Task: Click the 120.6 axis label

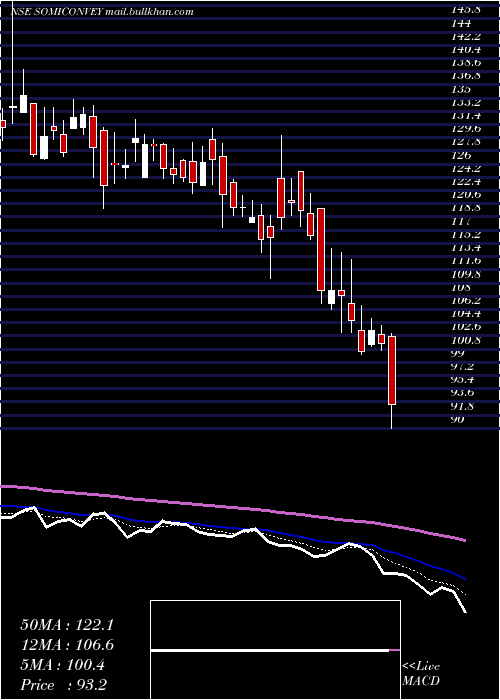Action: point(468,194)
